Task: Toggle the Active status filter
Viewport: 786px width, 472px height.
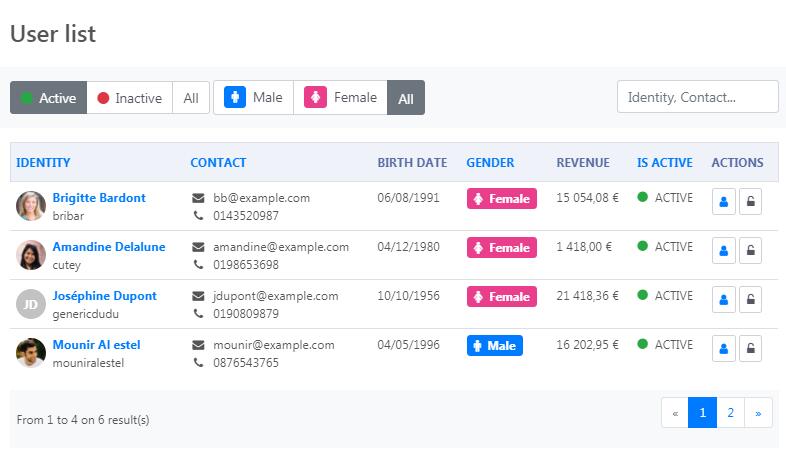Action: [48, 98]
